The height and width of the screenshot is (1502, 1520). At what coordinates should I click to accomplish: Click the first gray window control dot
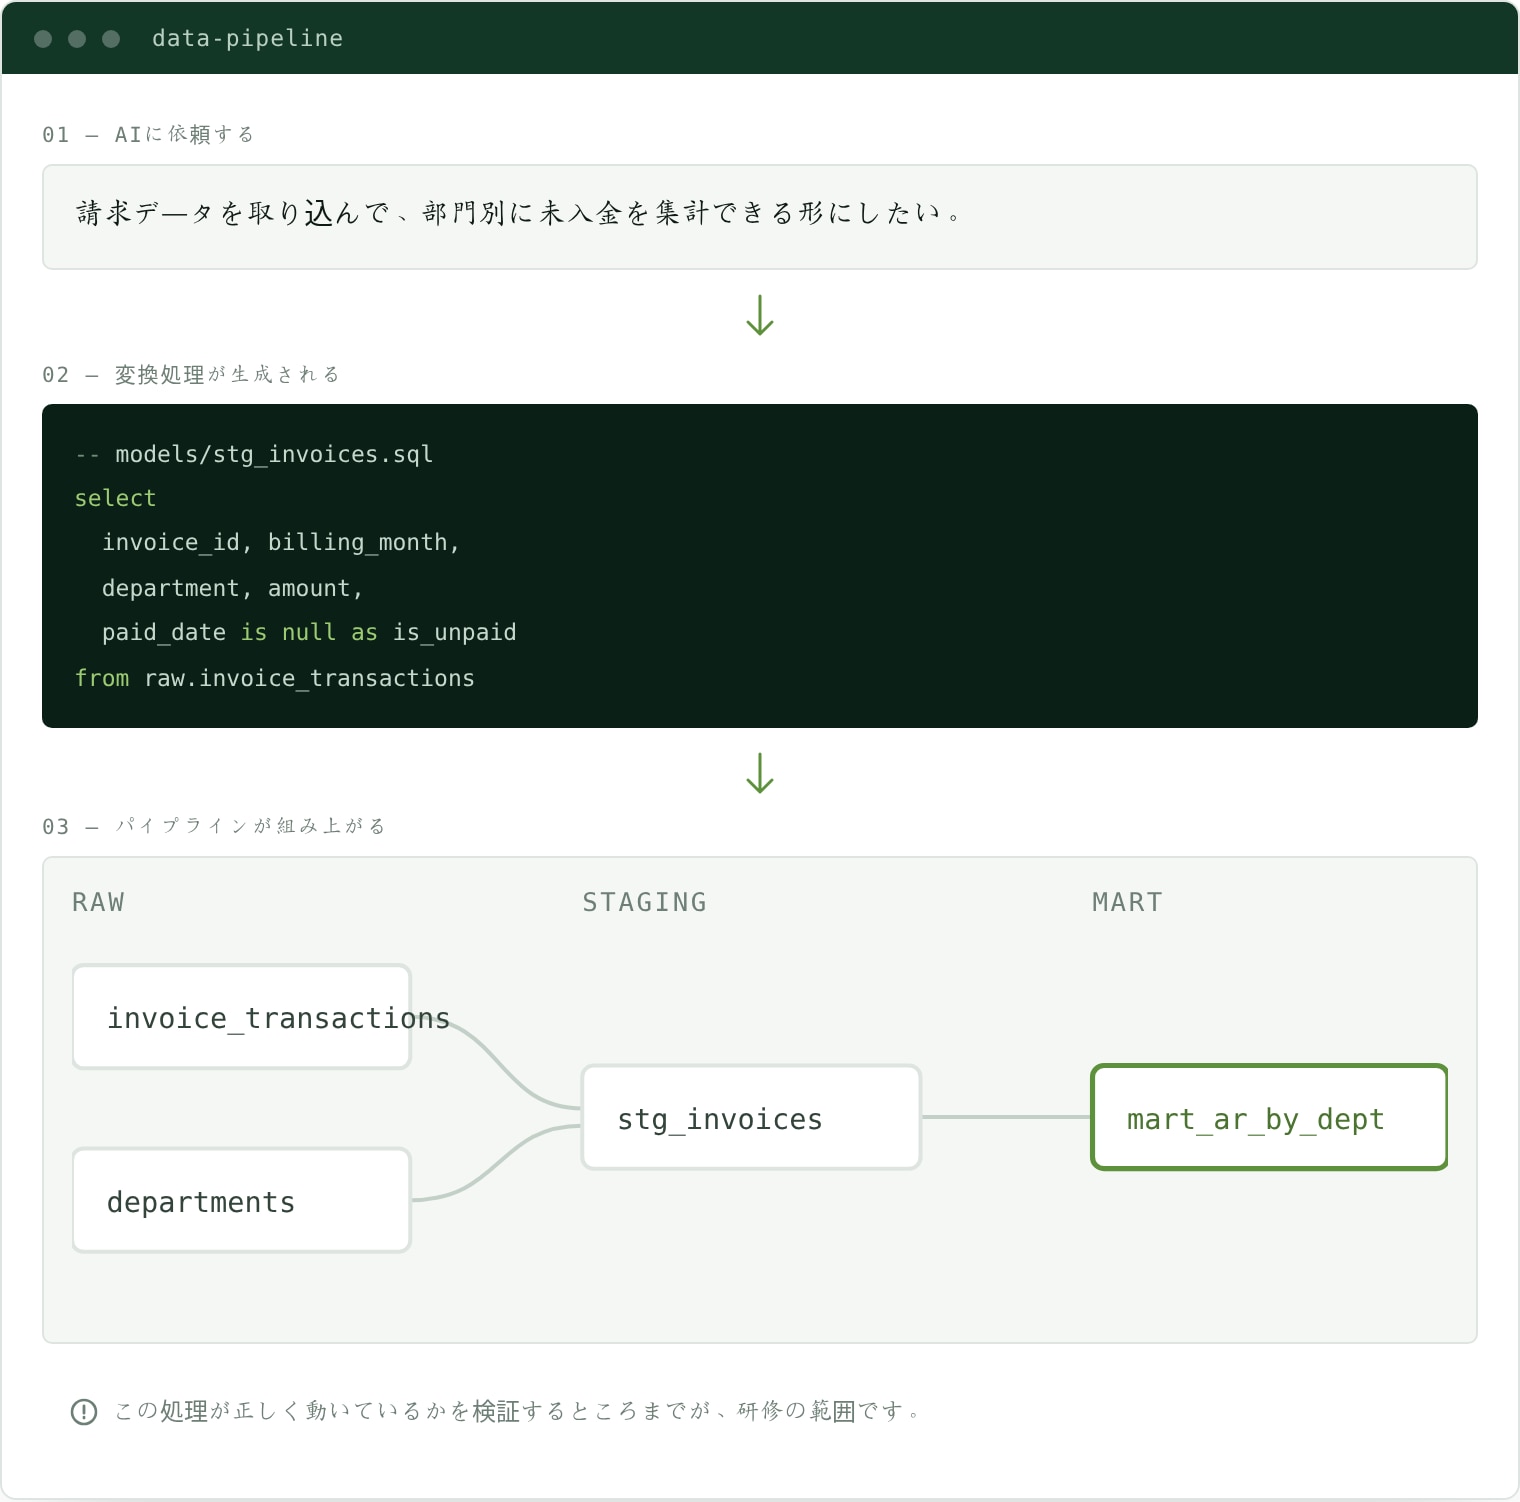[43, 38]
